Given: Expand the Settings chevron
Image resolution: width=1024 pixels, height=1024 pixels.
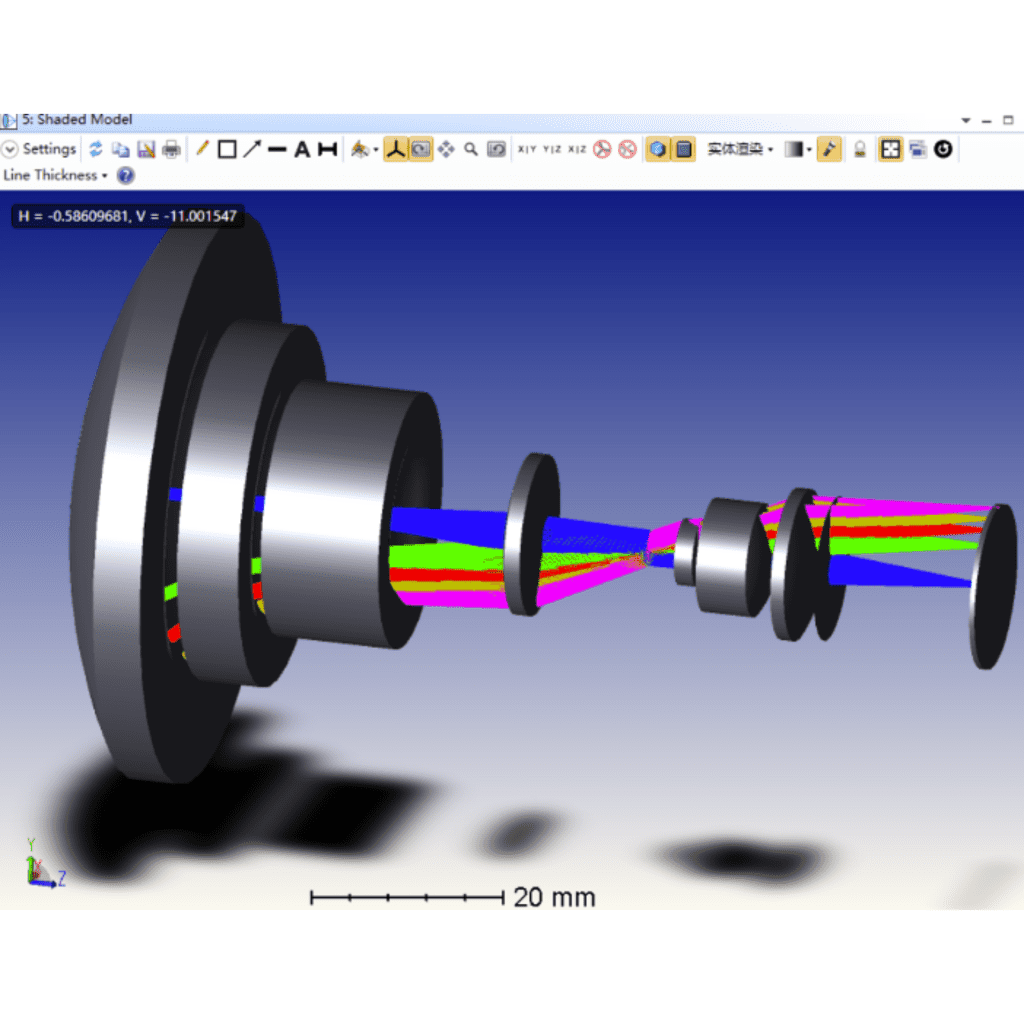Looking at the screenshot, I should click(x=10, y=149).
